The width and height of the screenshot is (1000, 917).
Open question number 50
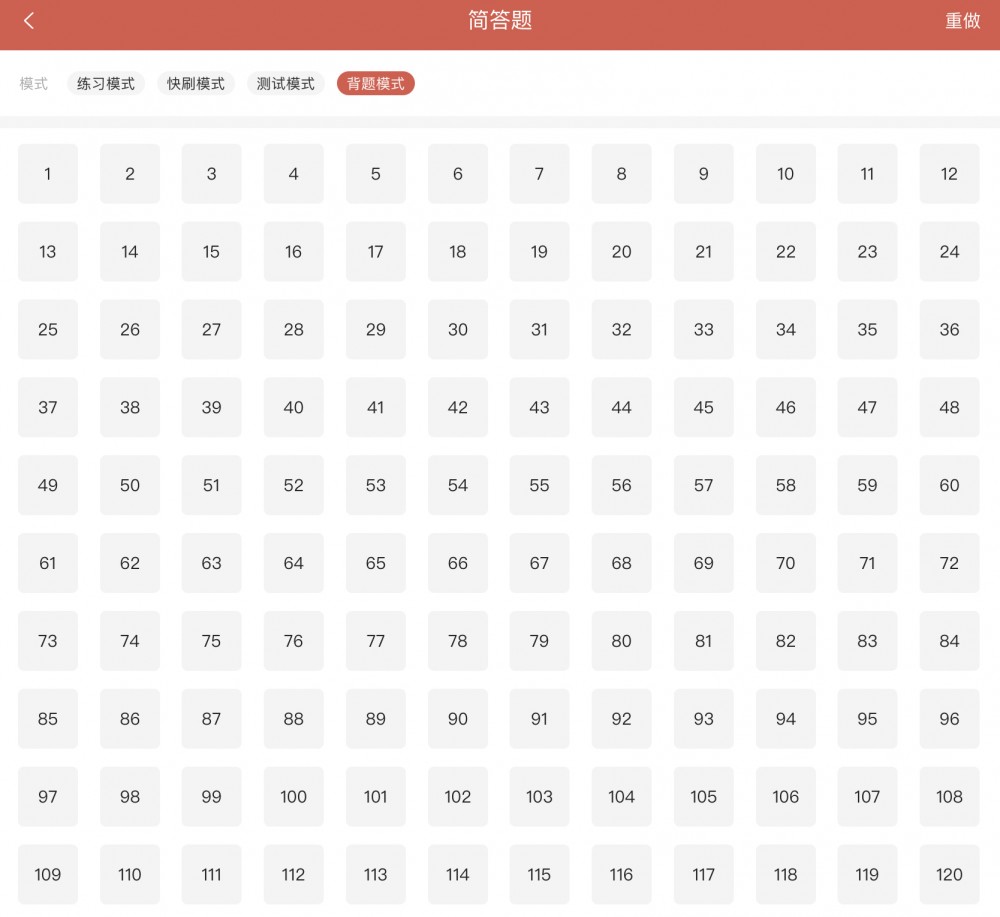(x=130, y=485)
